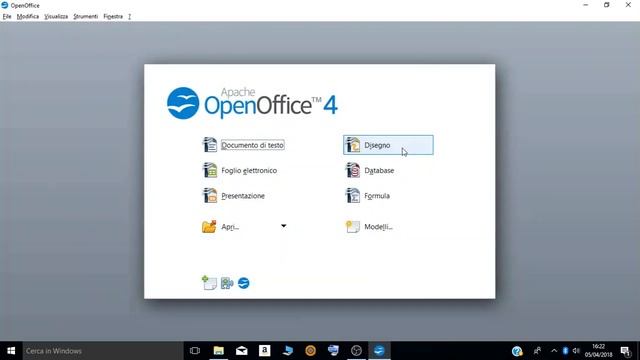Click the OpenOffice info globe icon at the bottom of the Start Center
640x360 pixels.
tap(244, 283)
